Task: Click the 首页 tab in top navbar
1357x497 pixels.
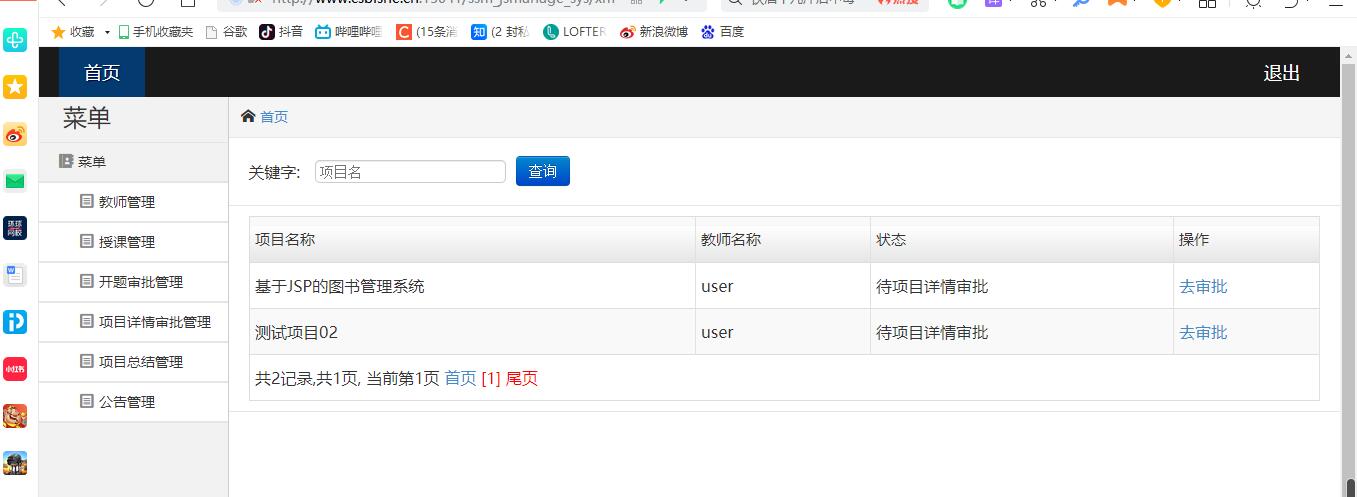Action: coord(102,72)
